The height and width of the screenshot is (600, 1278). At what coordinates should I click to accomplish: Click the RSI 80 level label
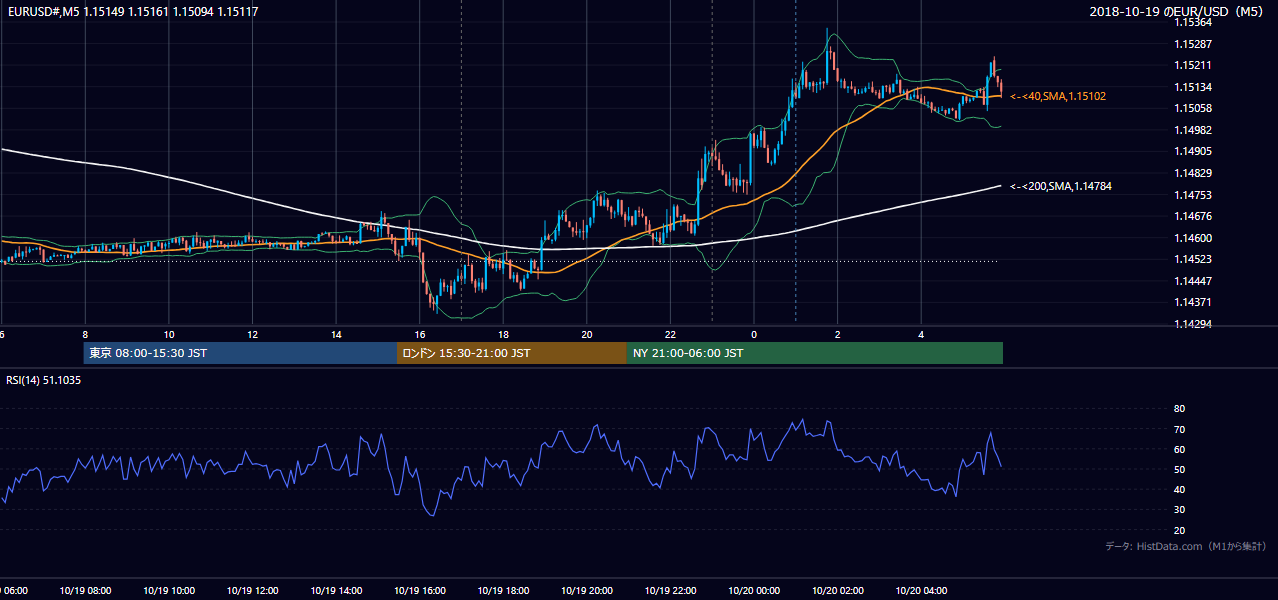(x=1179, y=409)
